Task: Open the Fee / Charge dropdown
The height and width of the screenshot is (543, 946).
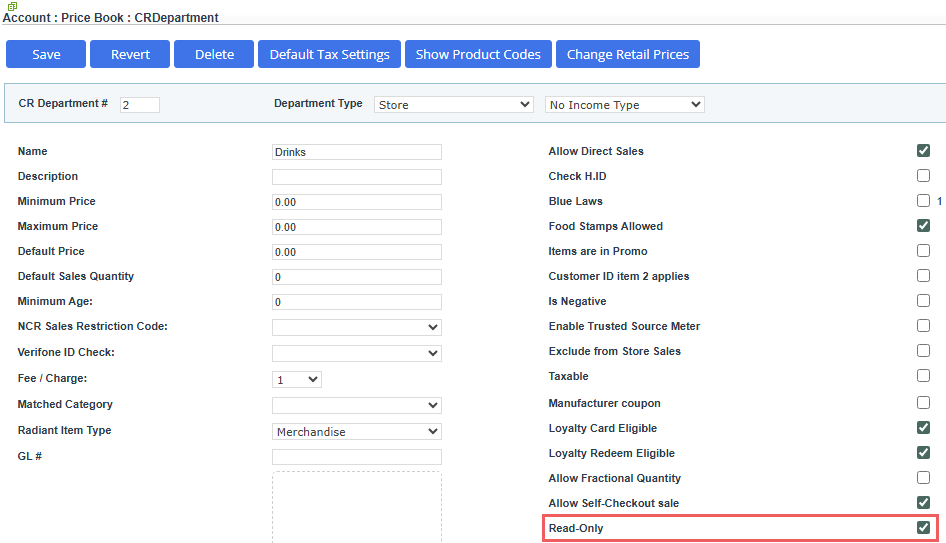Action: 297,380
